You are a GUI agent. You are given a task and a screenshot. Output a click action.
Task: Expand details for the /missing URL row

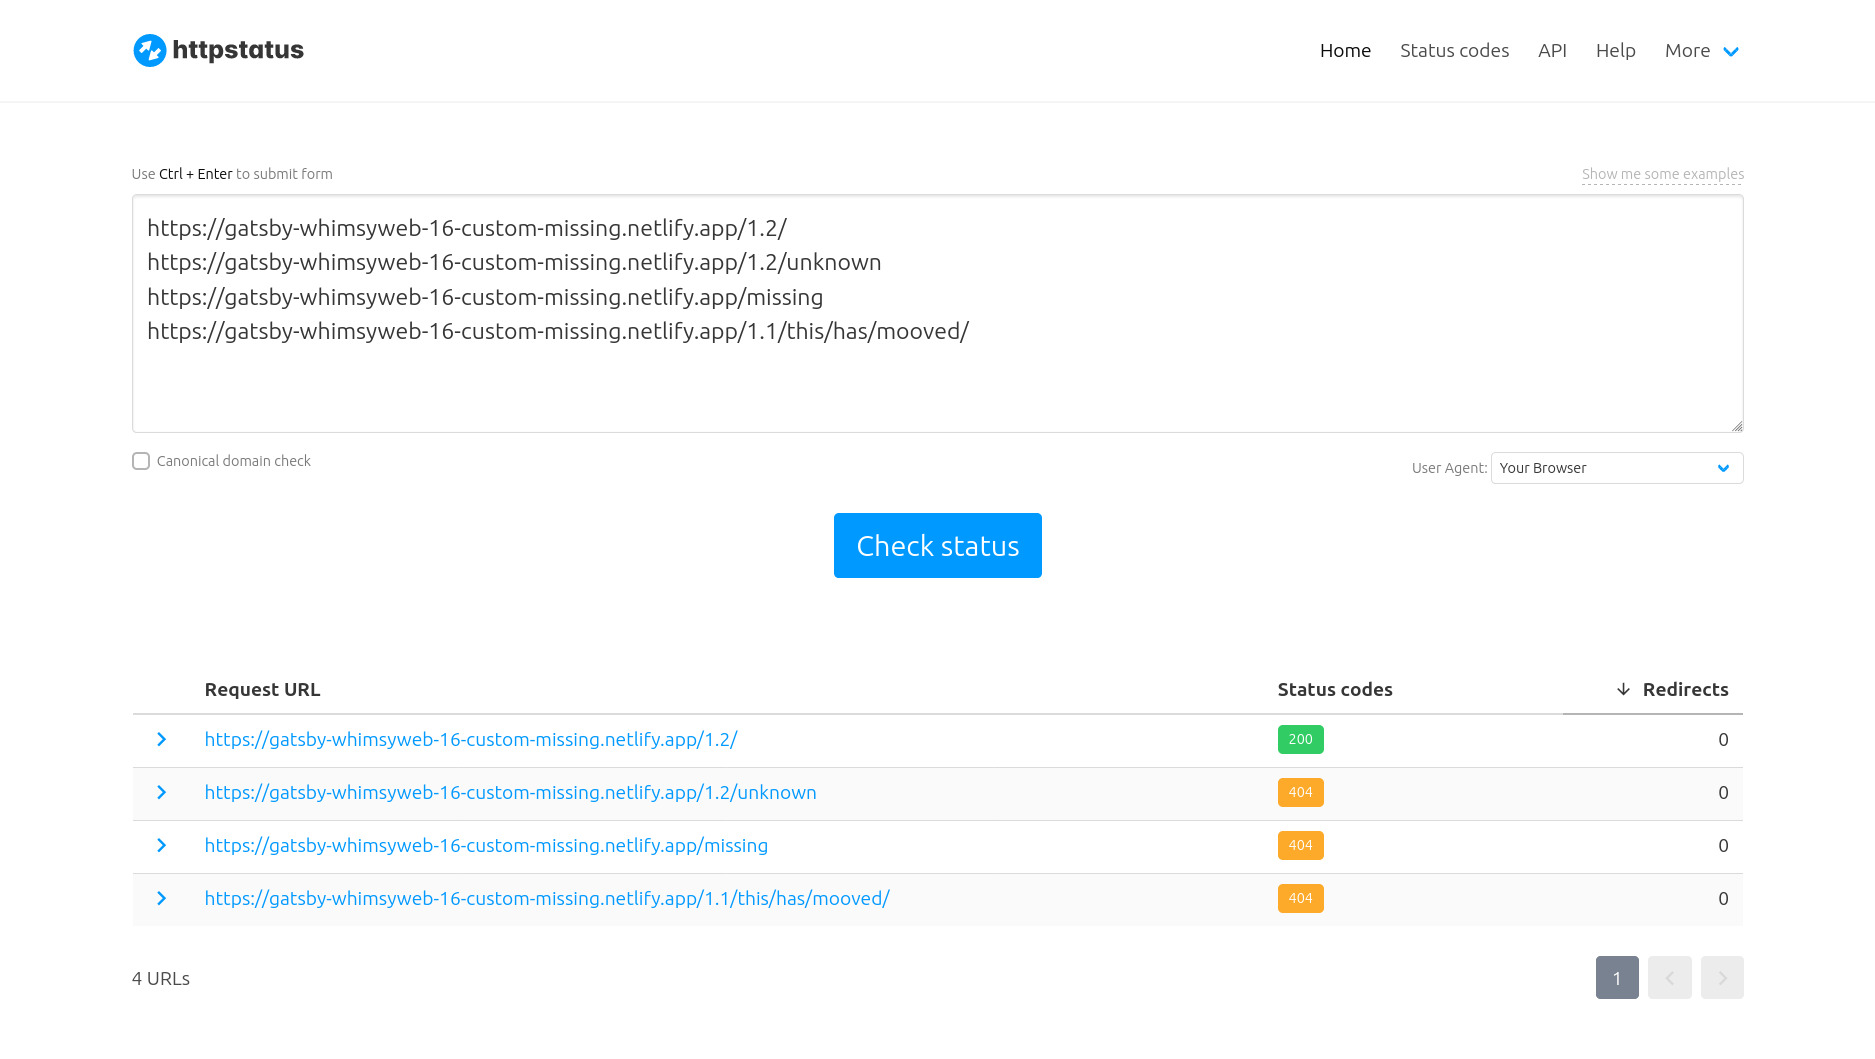coord(161,846)
